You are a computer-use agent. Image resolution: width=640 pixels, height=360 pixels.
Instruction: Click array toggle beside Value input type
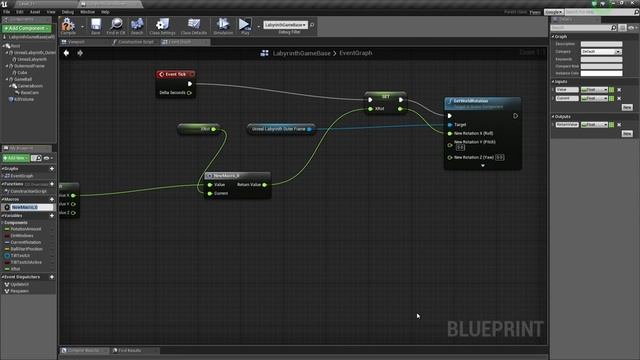(x=611, y=90)
